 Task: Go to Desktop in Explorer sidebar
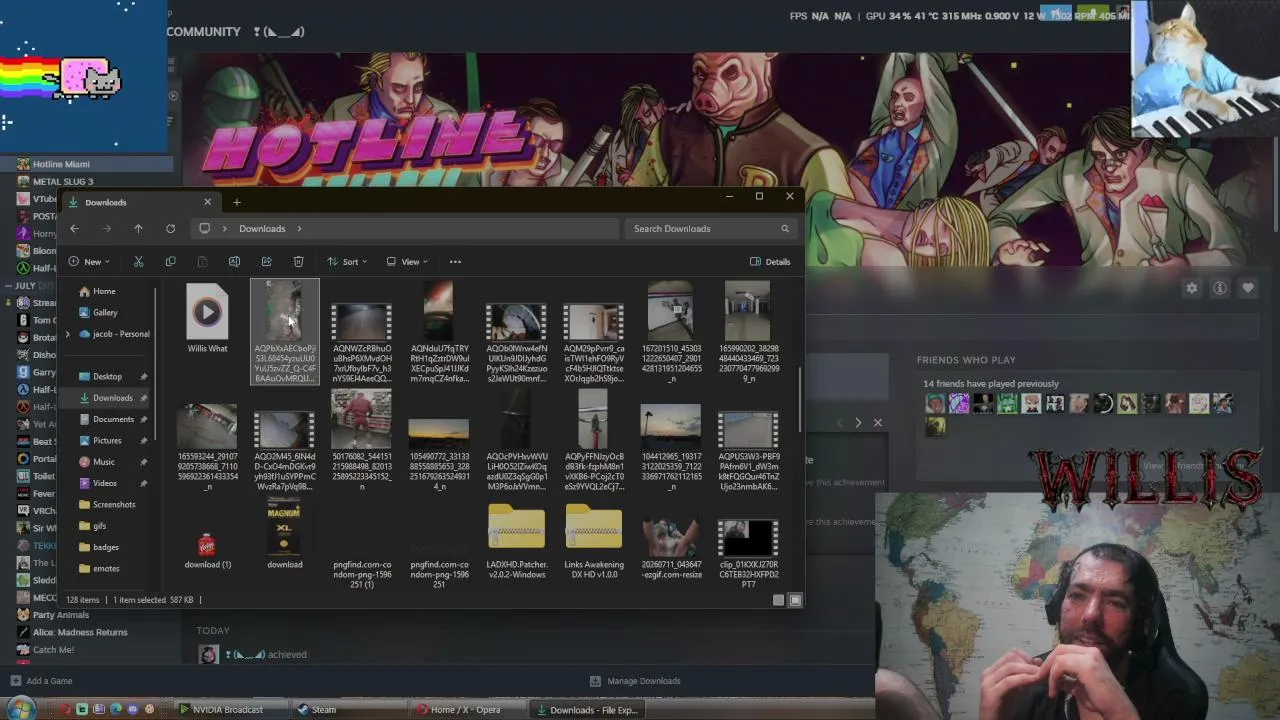[x=107, y=377]
